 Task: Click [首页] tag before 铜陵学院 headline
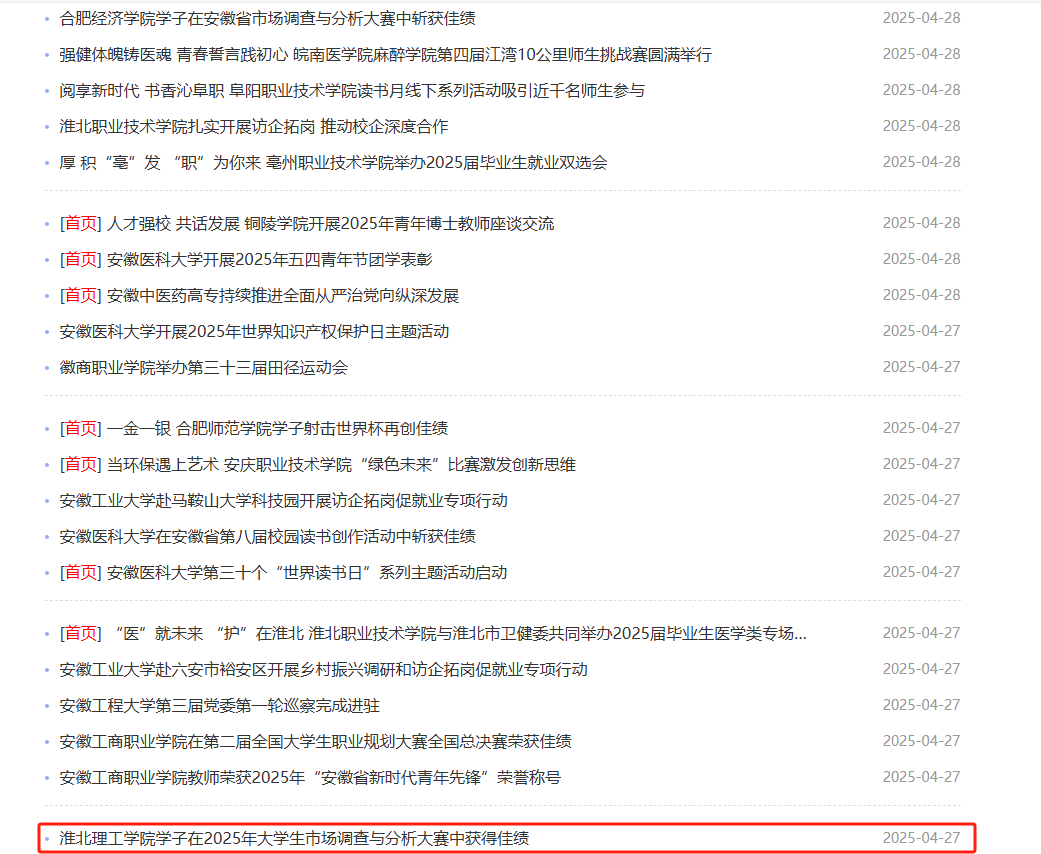tap(80, 223)
